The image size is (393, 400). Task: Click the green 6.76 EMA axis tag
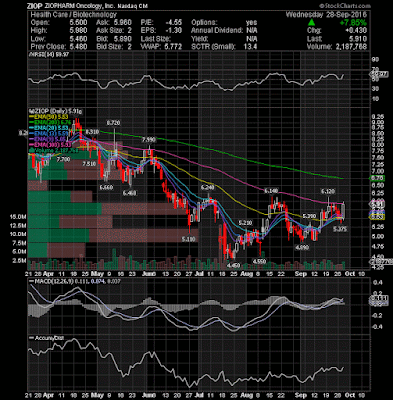[x=378, y=178]
